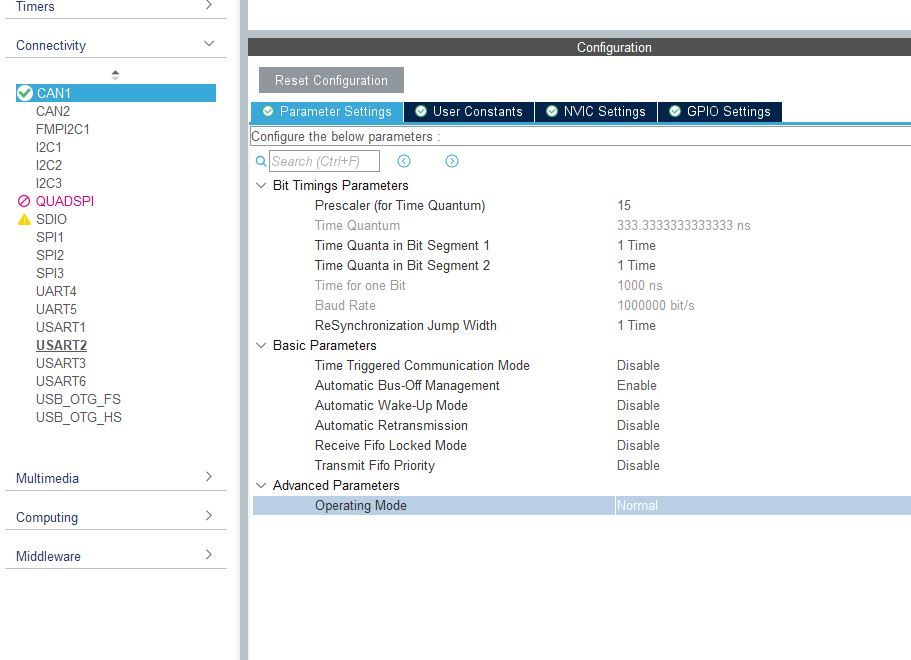Select USART3 peripheral
The width and height of the screenshot is (911, 660).
pos(61,363)
